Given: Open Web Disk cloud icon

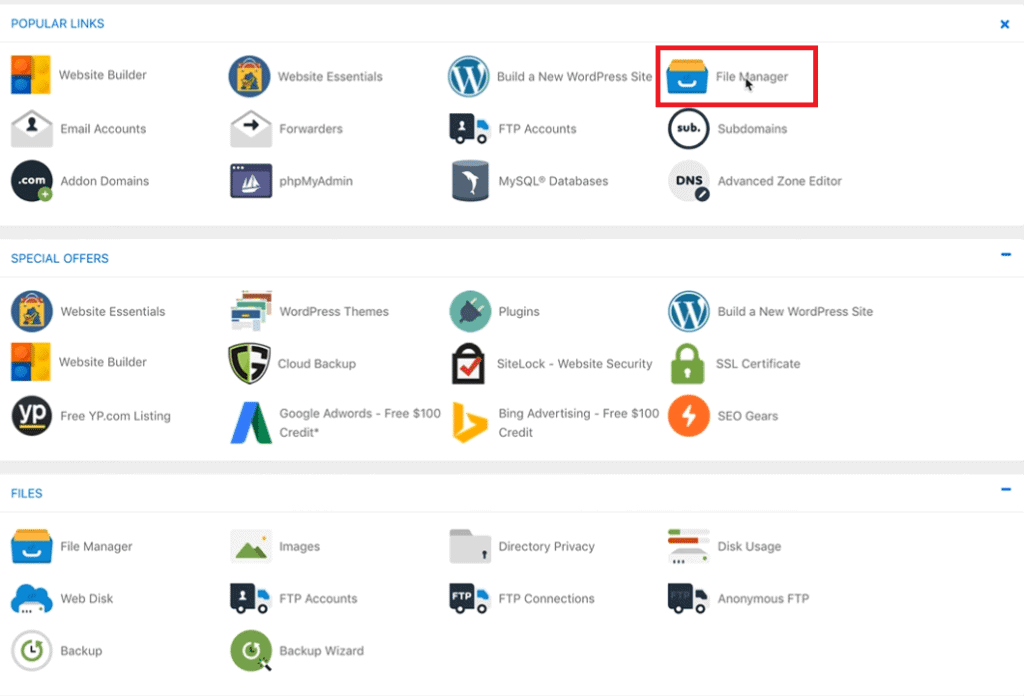Looking at the screenshot, I should pyautogui.click(x=31, y=599).
